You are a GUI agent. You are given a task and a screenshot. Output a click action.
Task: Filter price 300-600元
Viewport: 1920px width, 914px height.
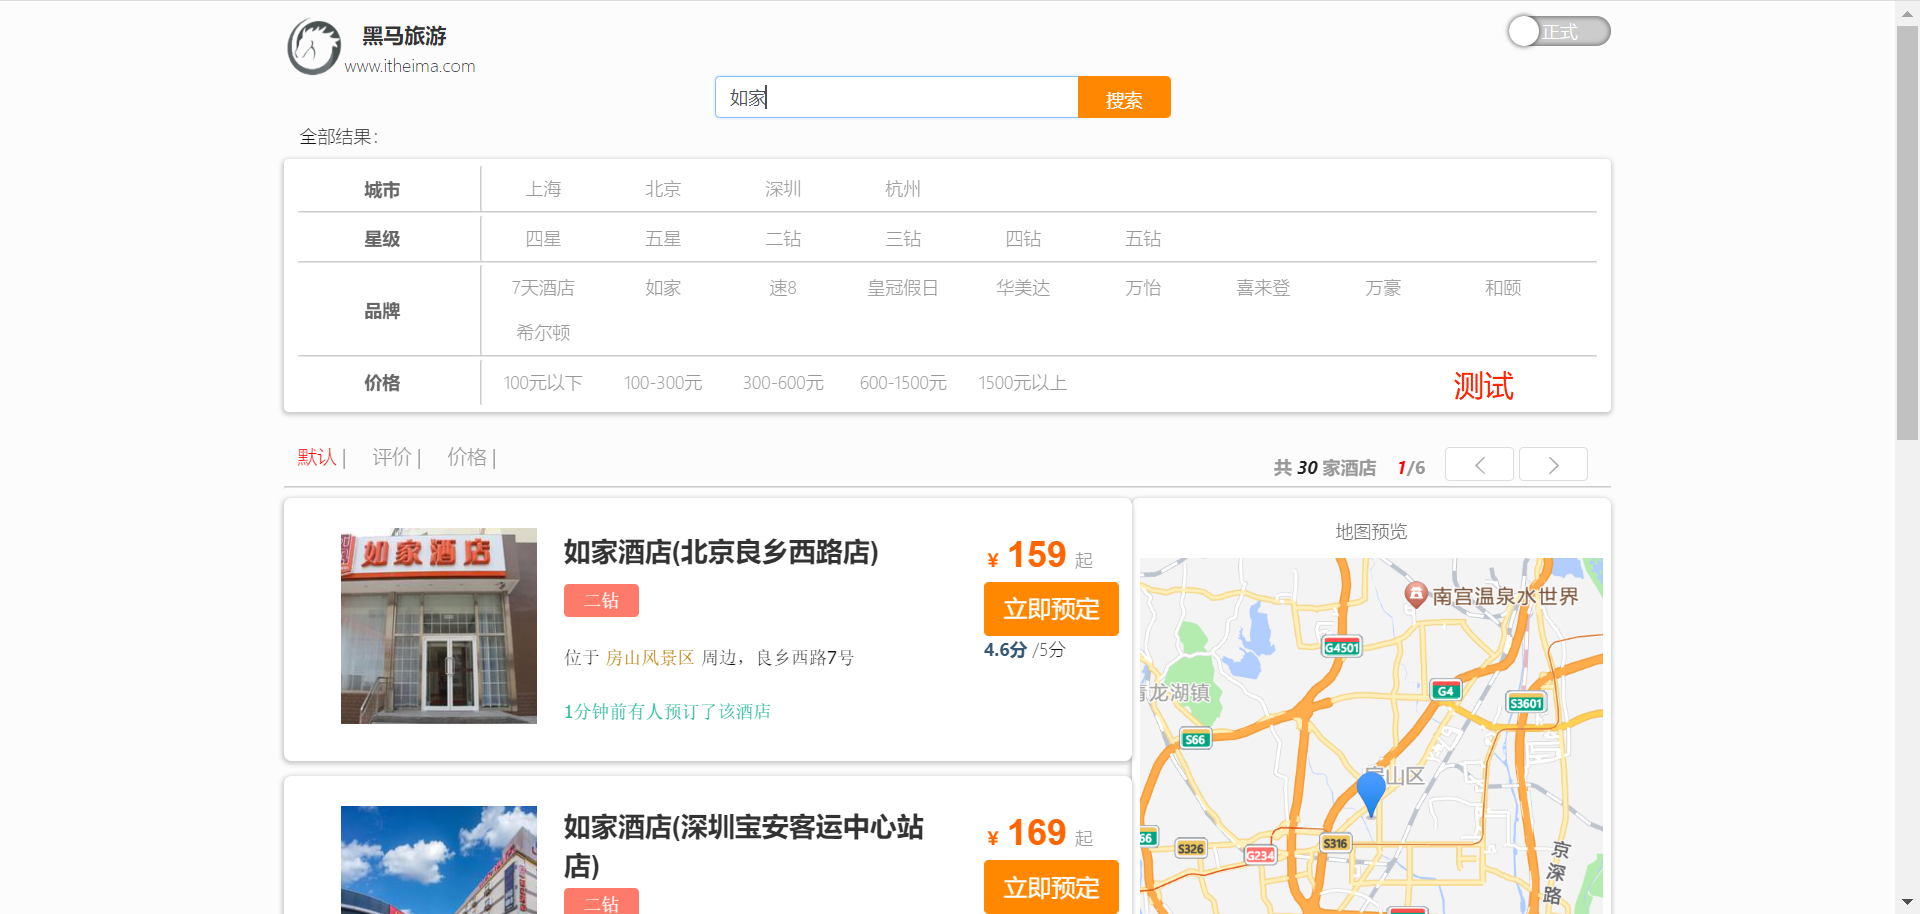[x=783, y=383]
